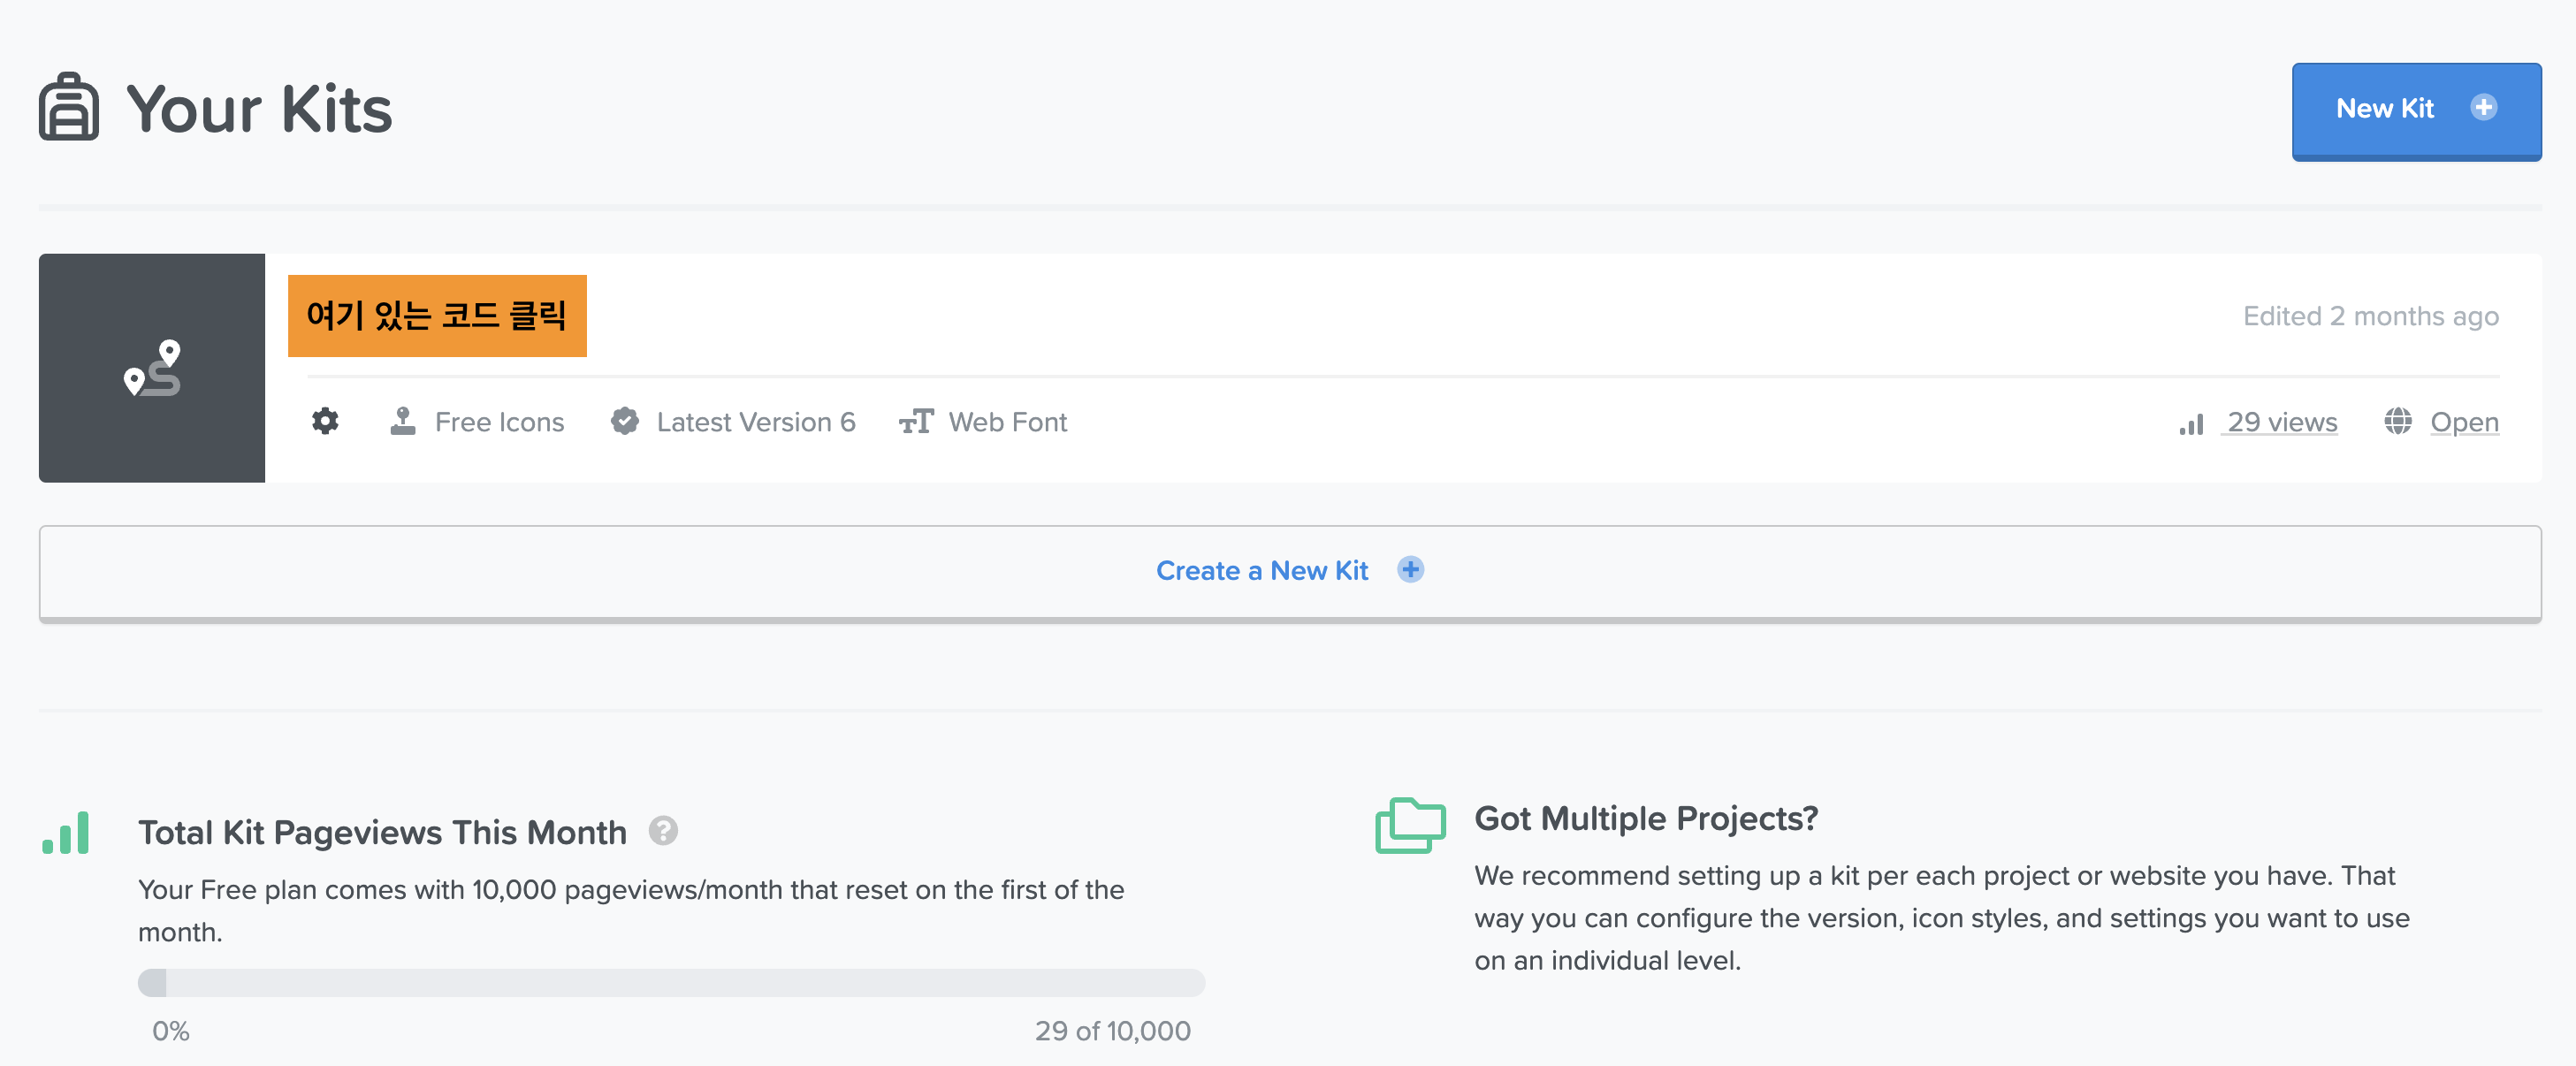The height and width of the screenshot is (1066, 2576).
Task: Click the backpack icon beside Your Kits
Action: tap(69, 107)
